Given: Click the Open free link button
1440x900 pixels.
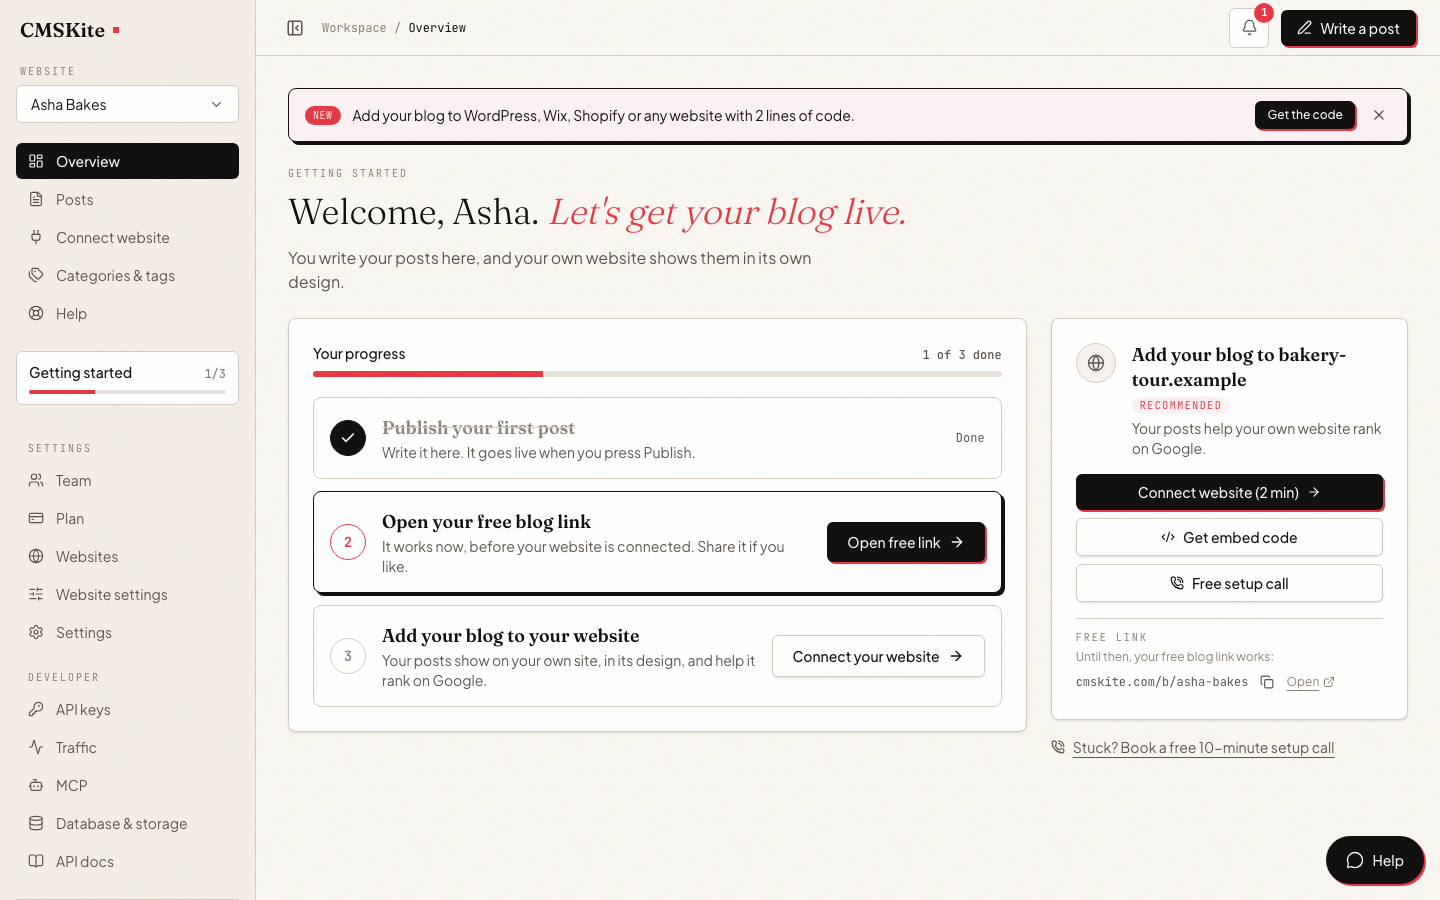Looking at the screenshot, I should pyautogui.click(x=906, y=542).
